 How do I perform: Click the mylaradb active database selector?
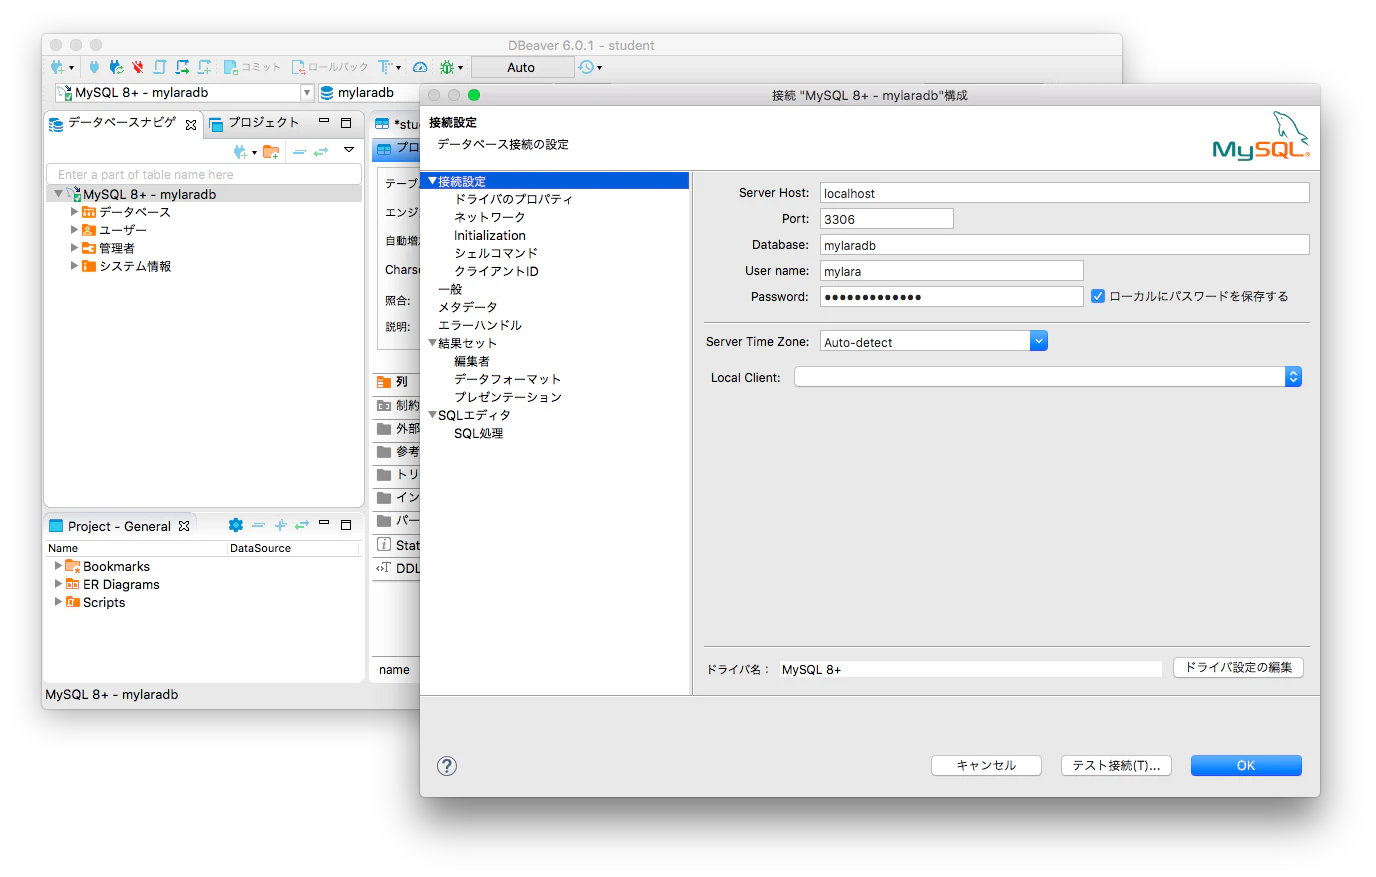[366, 92]
